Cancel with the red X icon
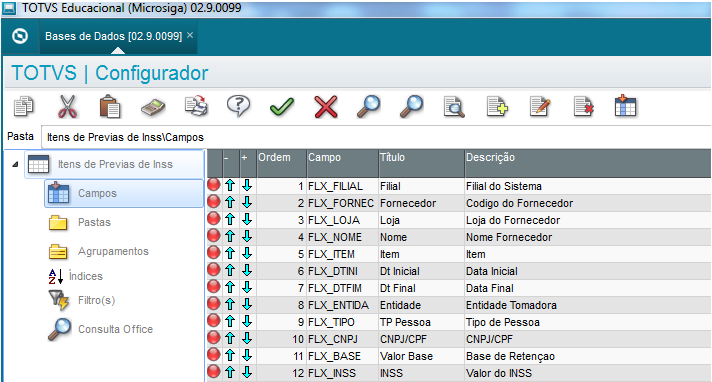 pos(326,107)
